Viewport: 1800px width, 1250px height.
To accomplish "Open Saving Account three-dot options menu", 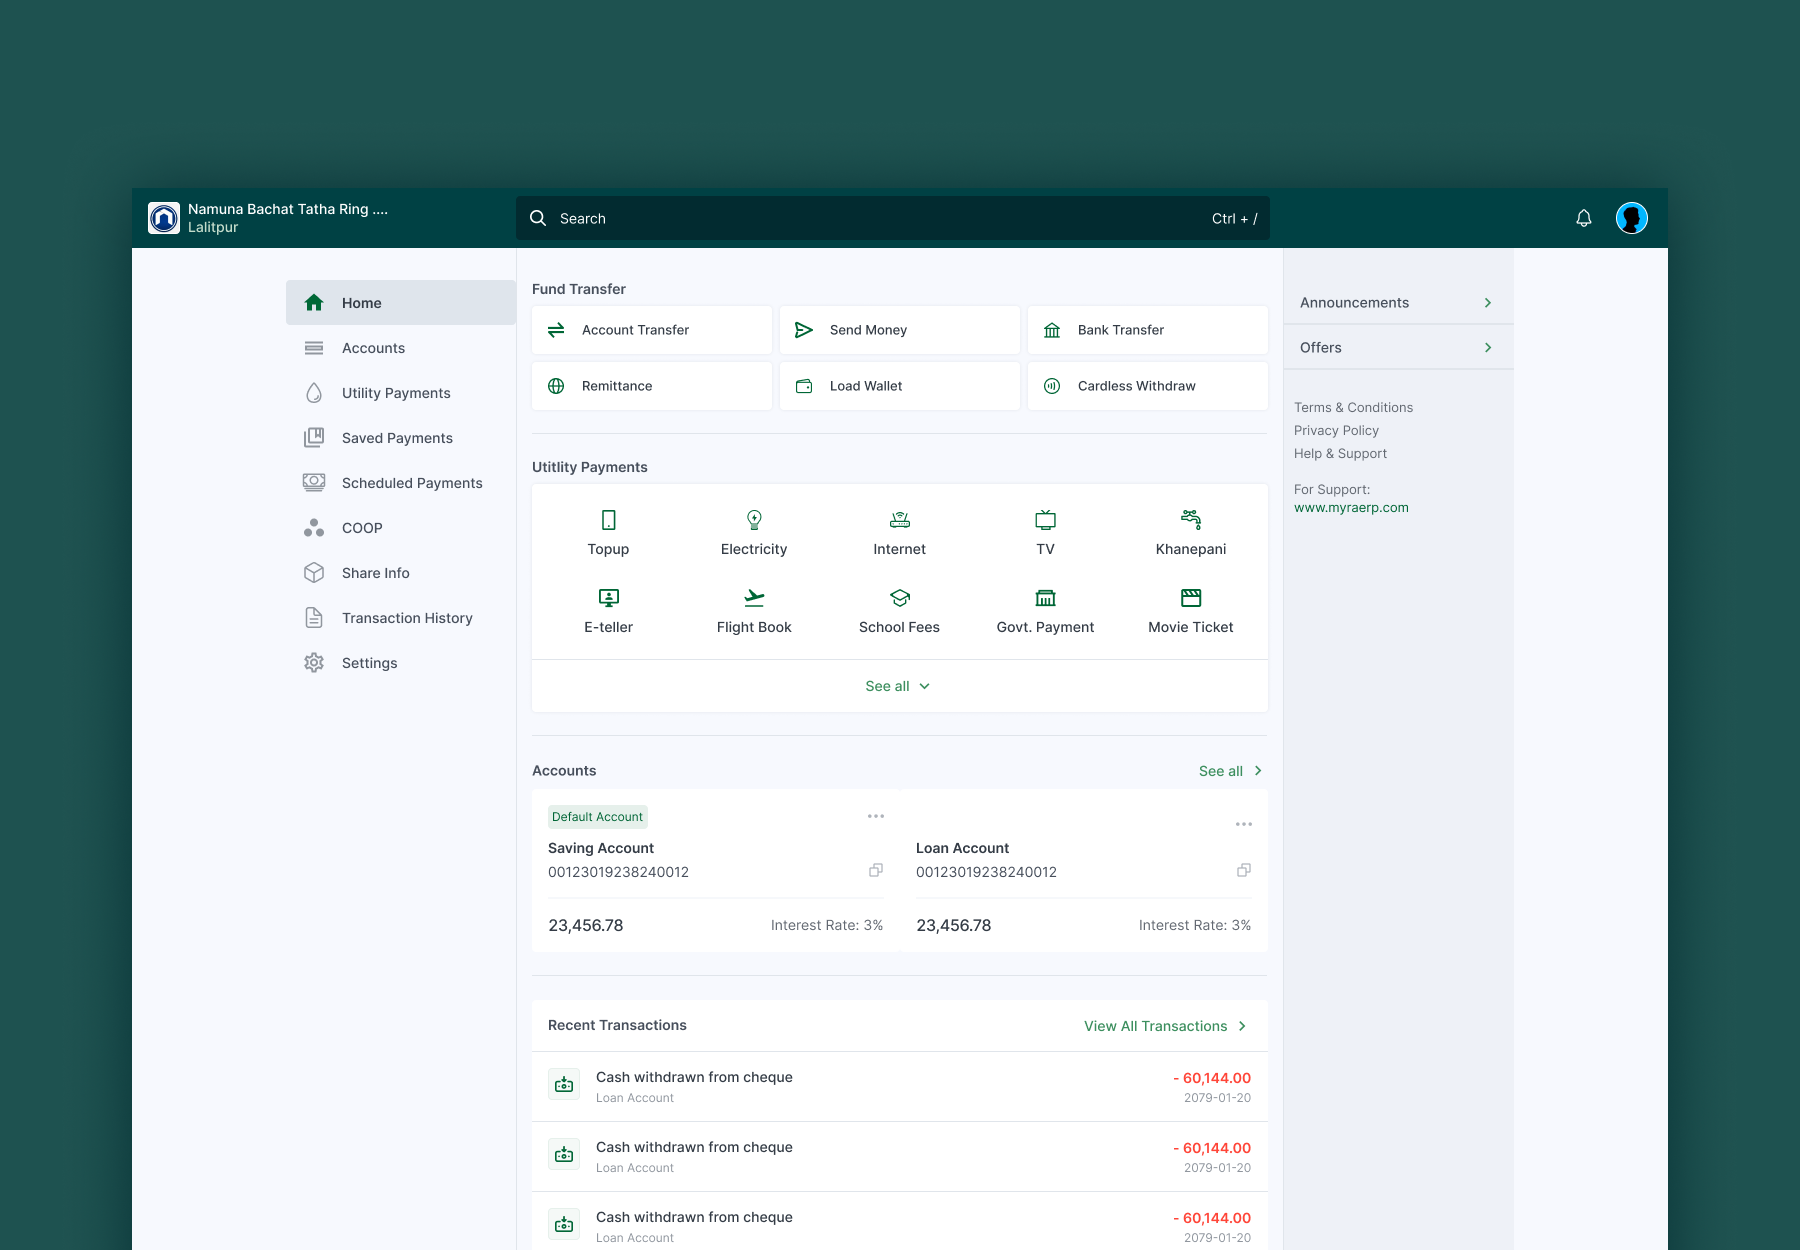I will pyautogui.click(x=876, y=816).
